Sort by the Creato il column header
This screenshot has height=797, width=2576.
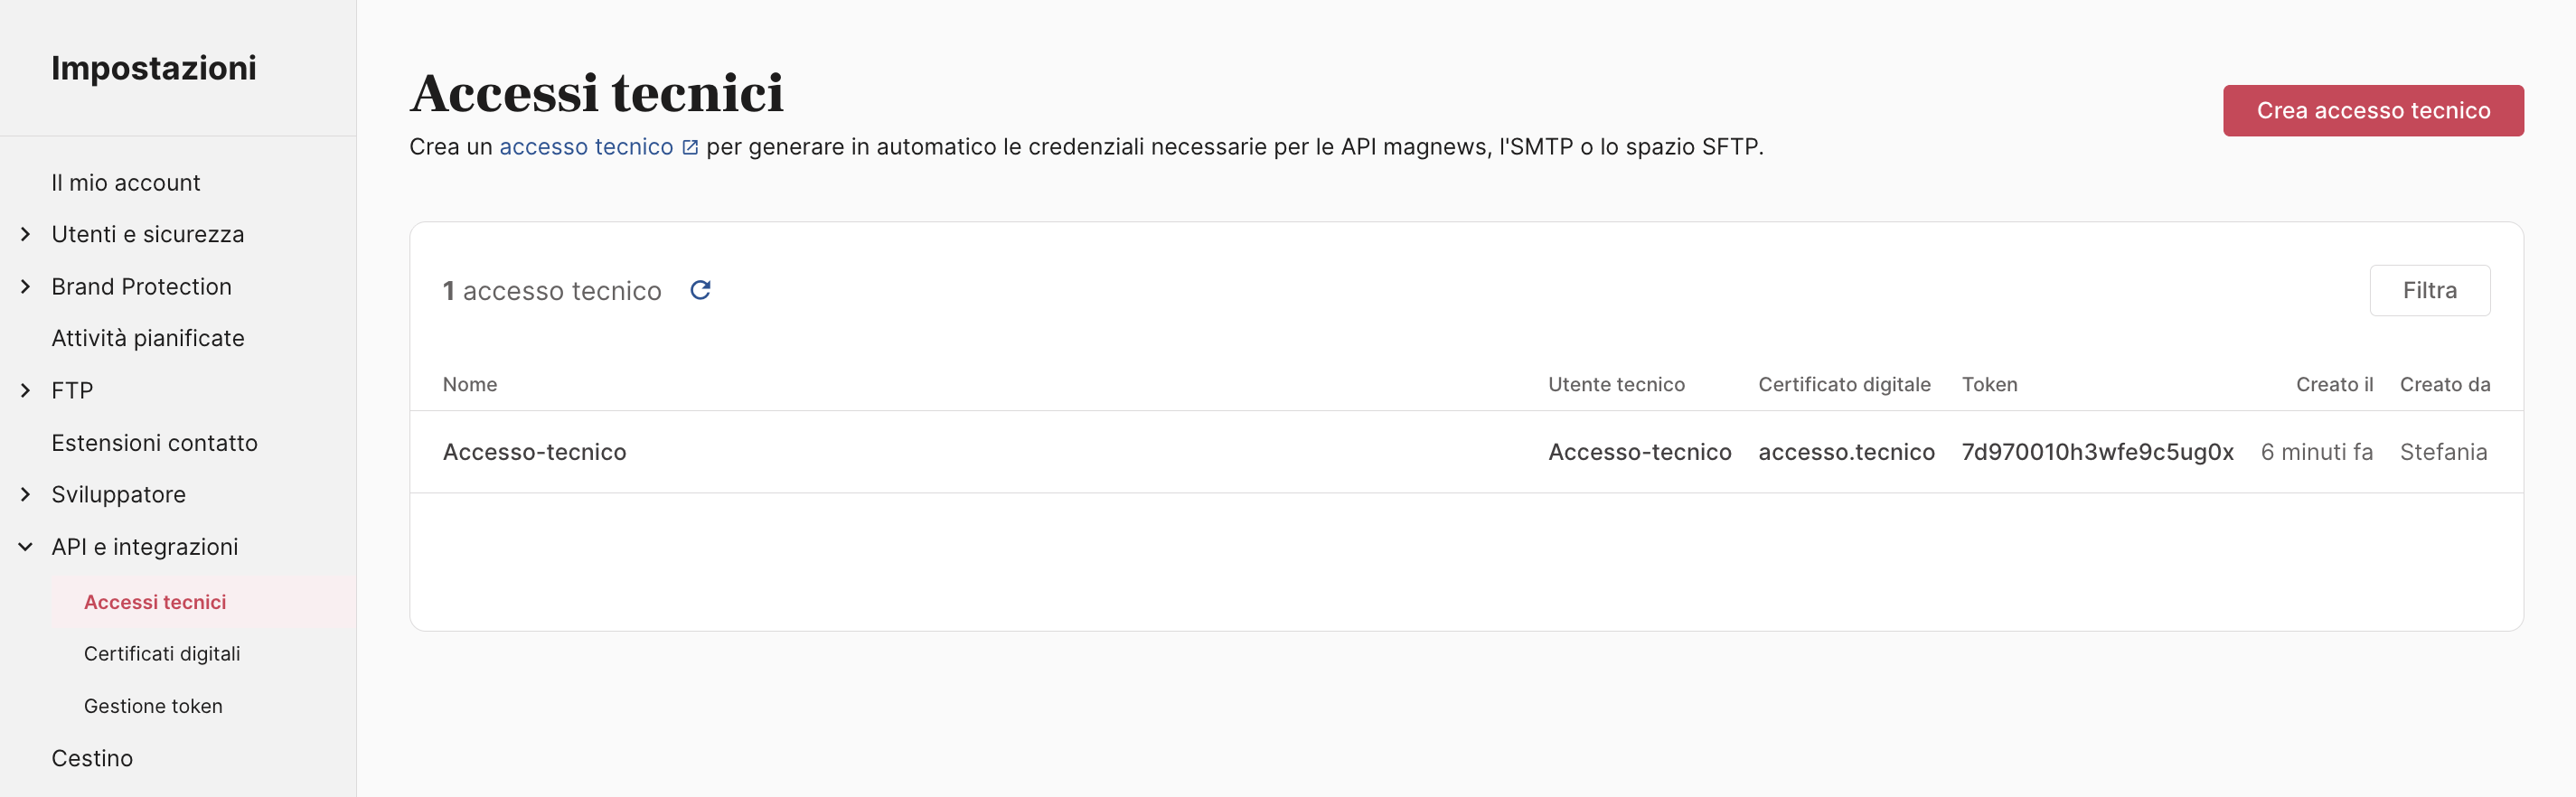(2333, 385)
